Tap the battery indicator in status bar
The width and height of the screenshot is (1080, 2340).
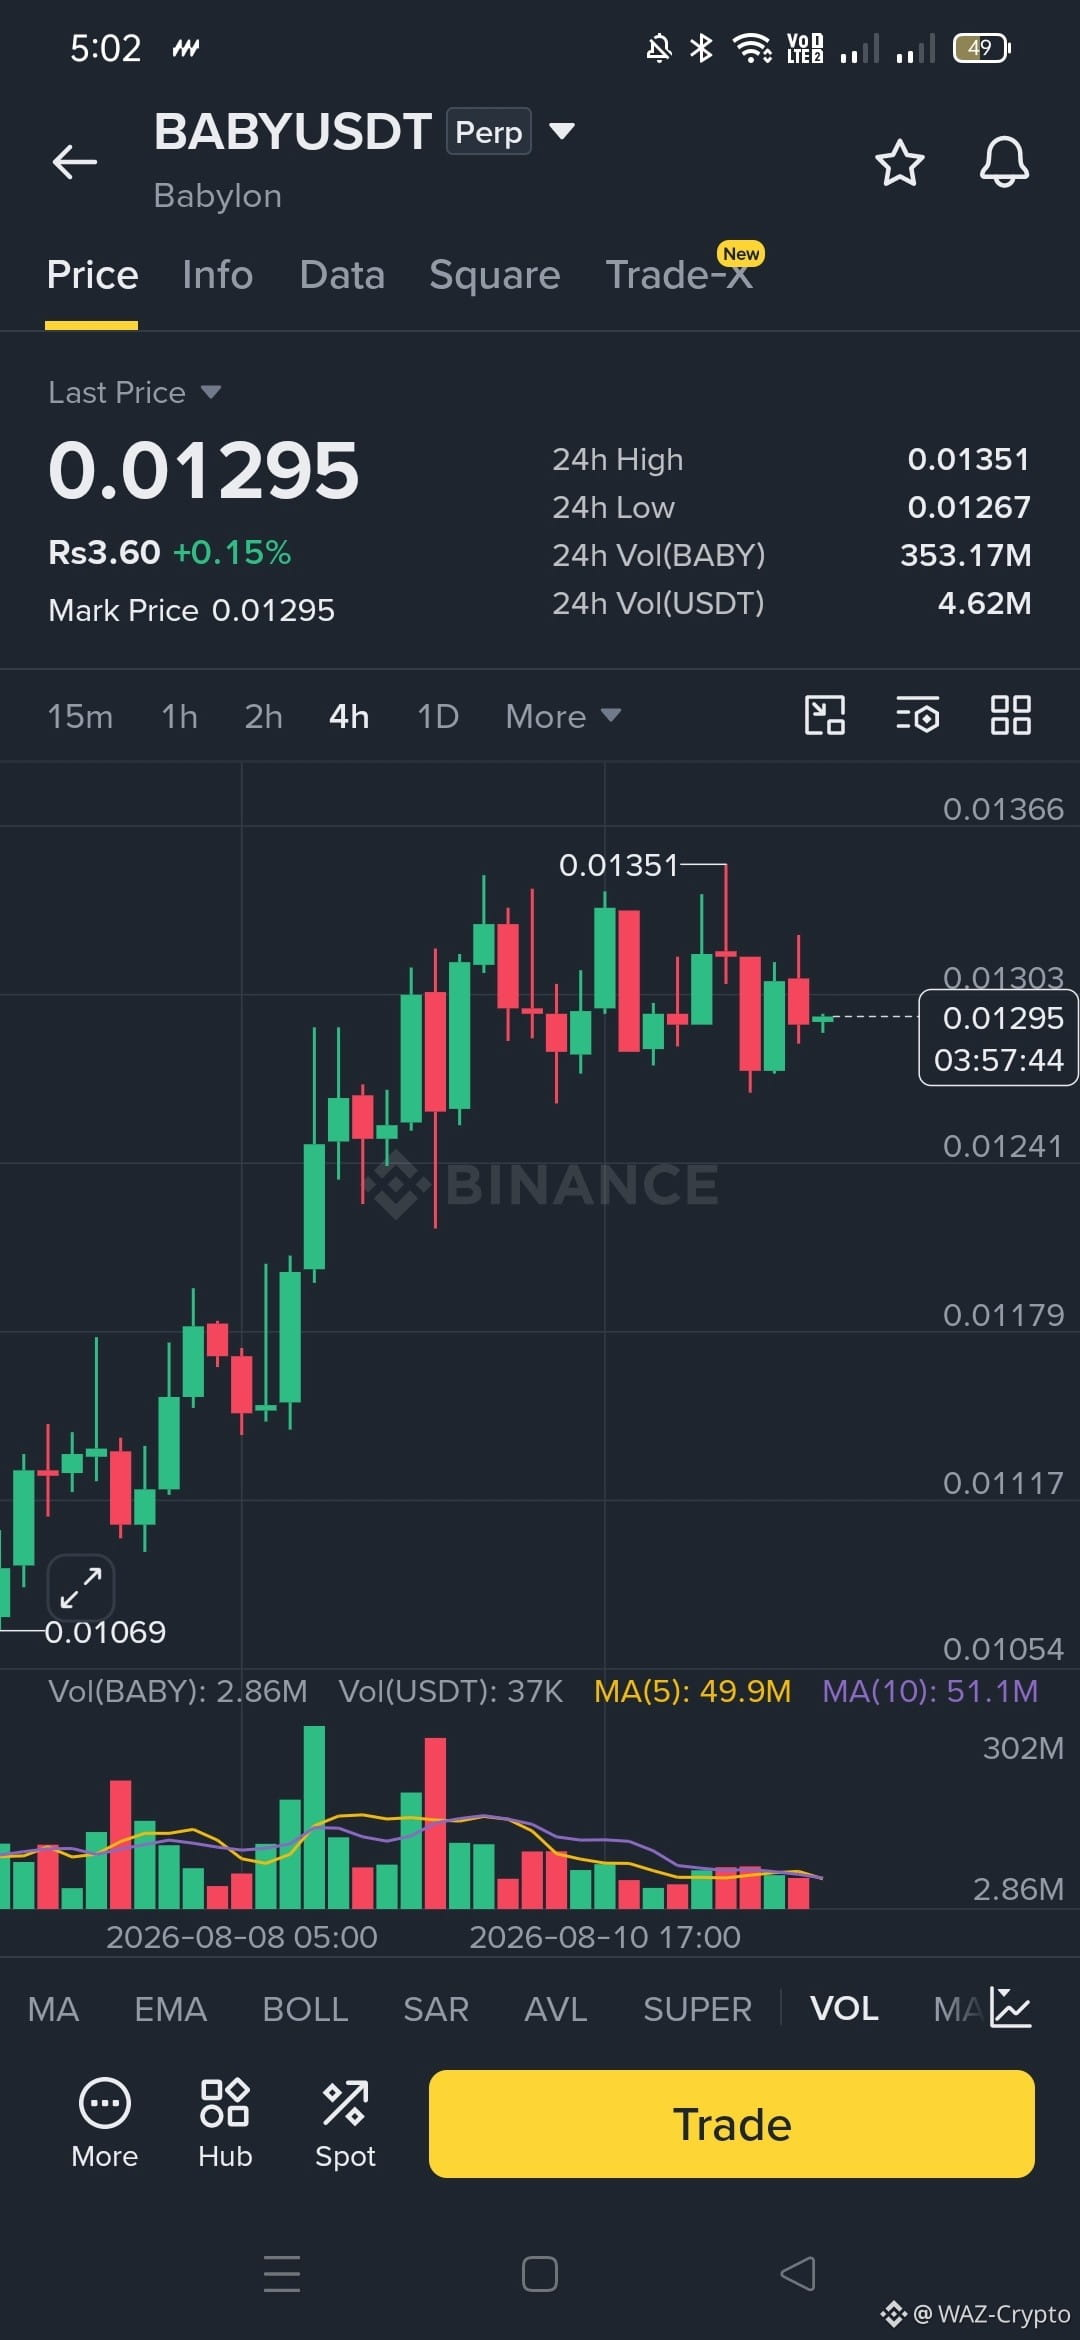(982, 47)
